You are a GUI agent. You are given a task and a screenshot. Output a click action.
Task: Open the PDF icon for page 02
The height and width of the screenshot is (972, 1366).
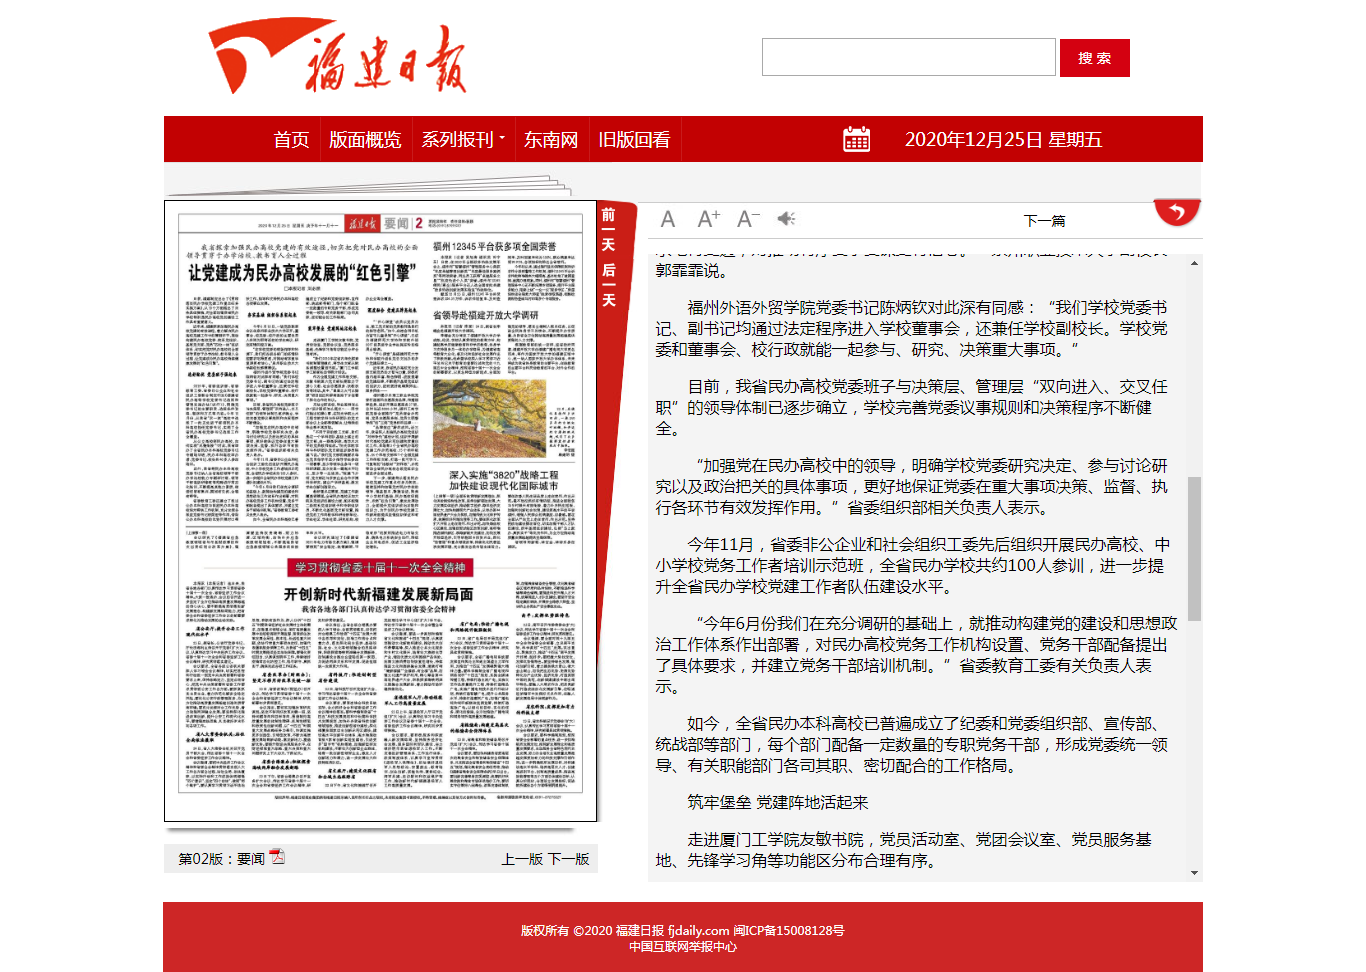pos(277,857)
